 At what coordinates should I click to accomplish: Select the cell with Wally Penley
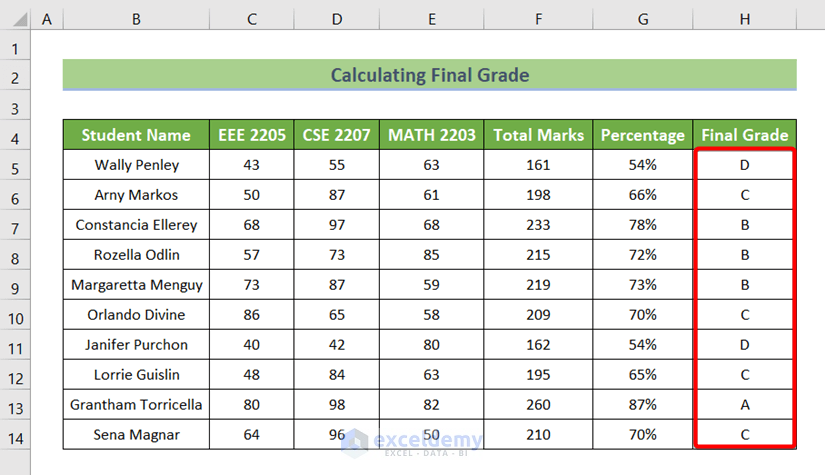[x=136, y=165]
